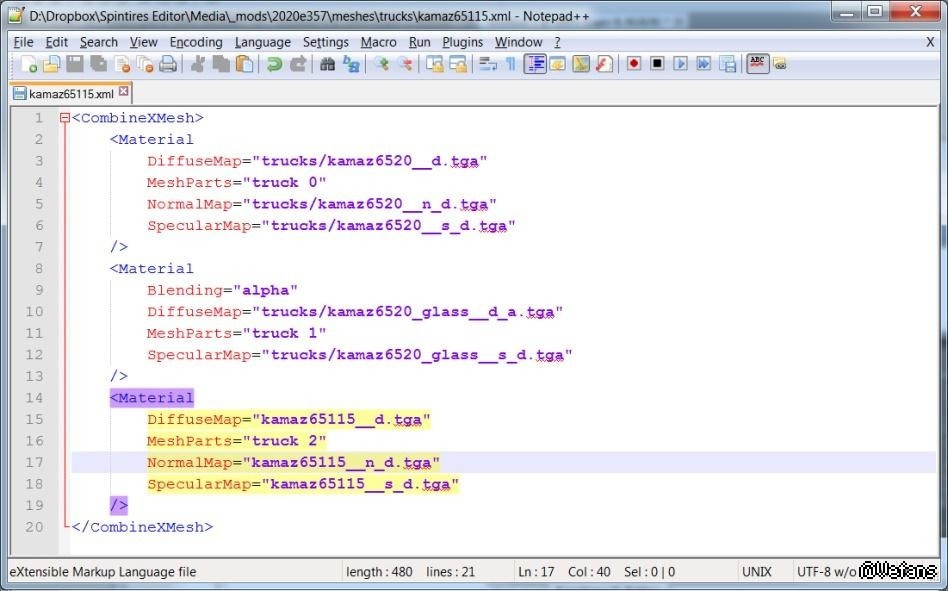Click line 9 Blending="alpha" text
The height and width of the screenshot is (591, 948).
[x=222, y=290]
